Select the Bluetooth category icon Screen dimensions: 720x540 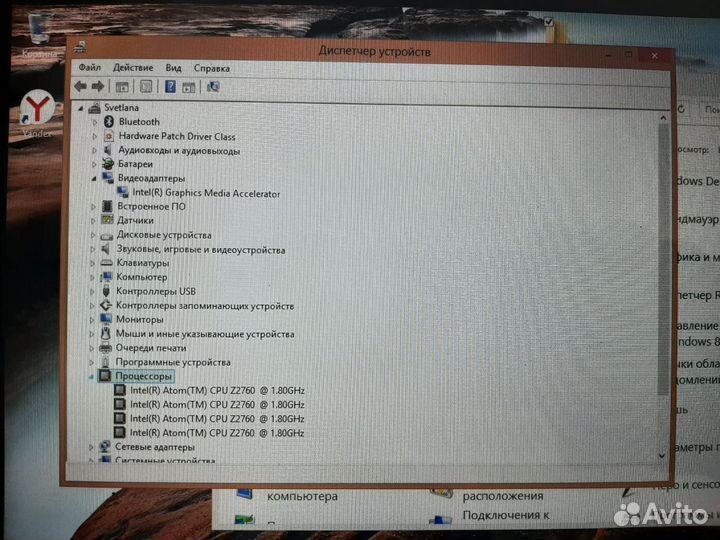click(109, 121)
